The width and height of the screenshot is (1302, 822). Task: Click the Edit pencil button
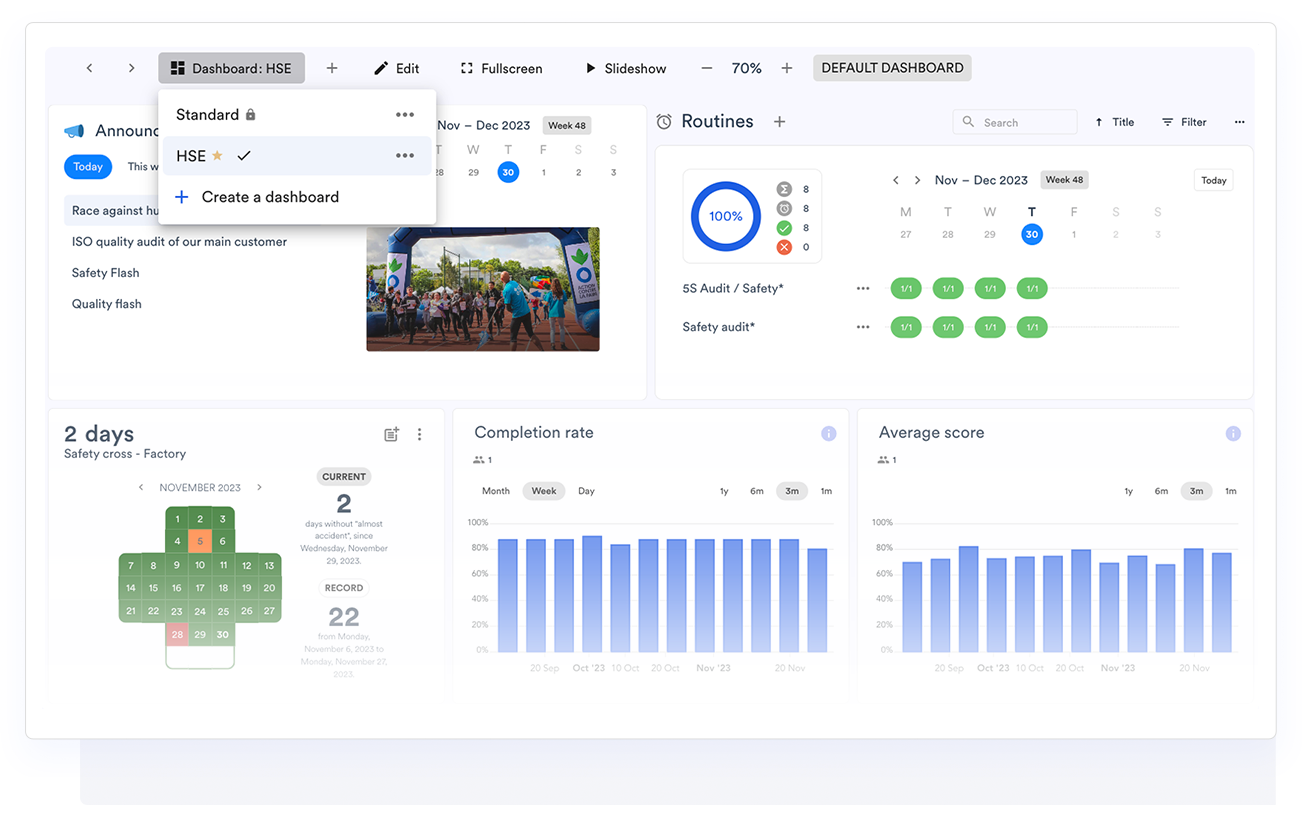tap(396, 68)
